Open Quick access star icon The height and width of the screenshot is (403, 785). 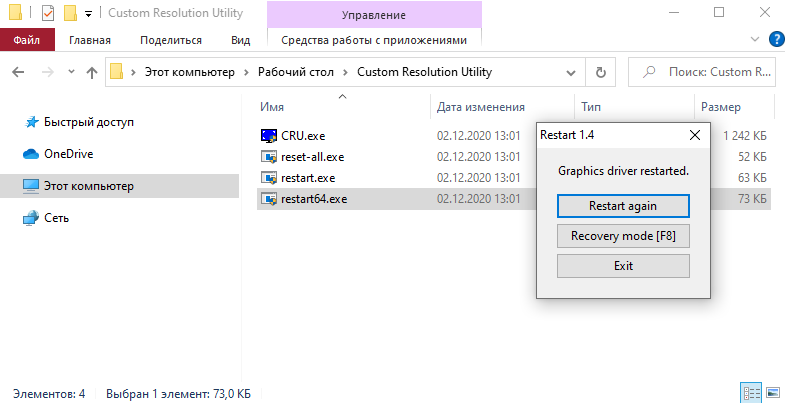pyautogui.click(x=32, y=122)
